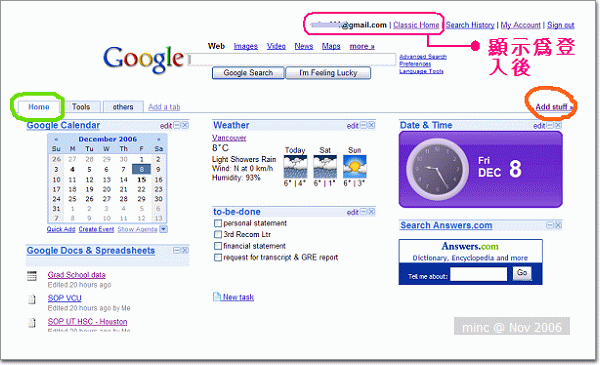Check the personal statement task
The height and width of the screenshot is (365, 600).
click(218, 223)
